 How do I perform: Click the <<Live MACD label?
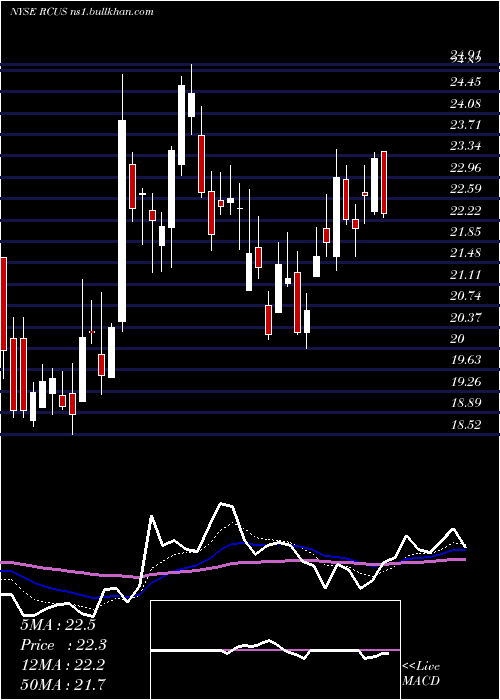point(421,674)
